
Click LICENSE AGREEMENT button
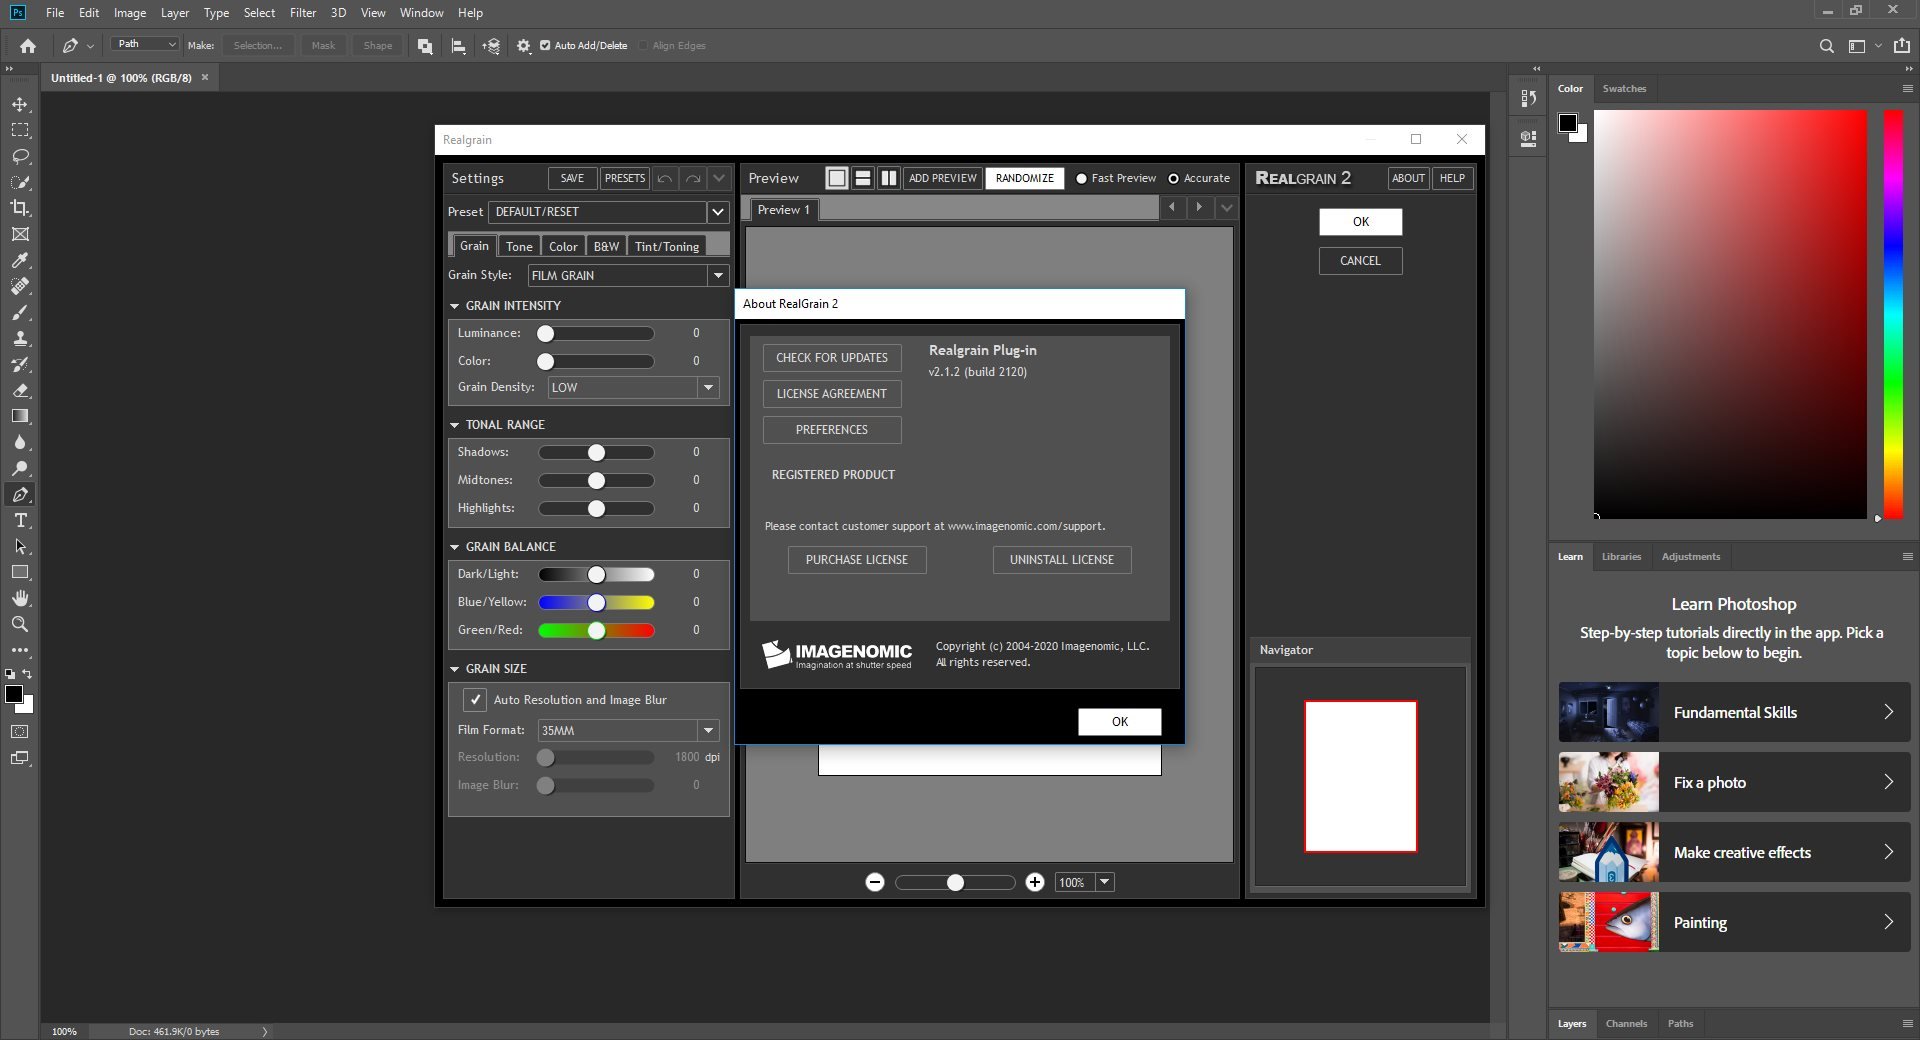pyautogui.click(x=832, y=394)
